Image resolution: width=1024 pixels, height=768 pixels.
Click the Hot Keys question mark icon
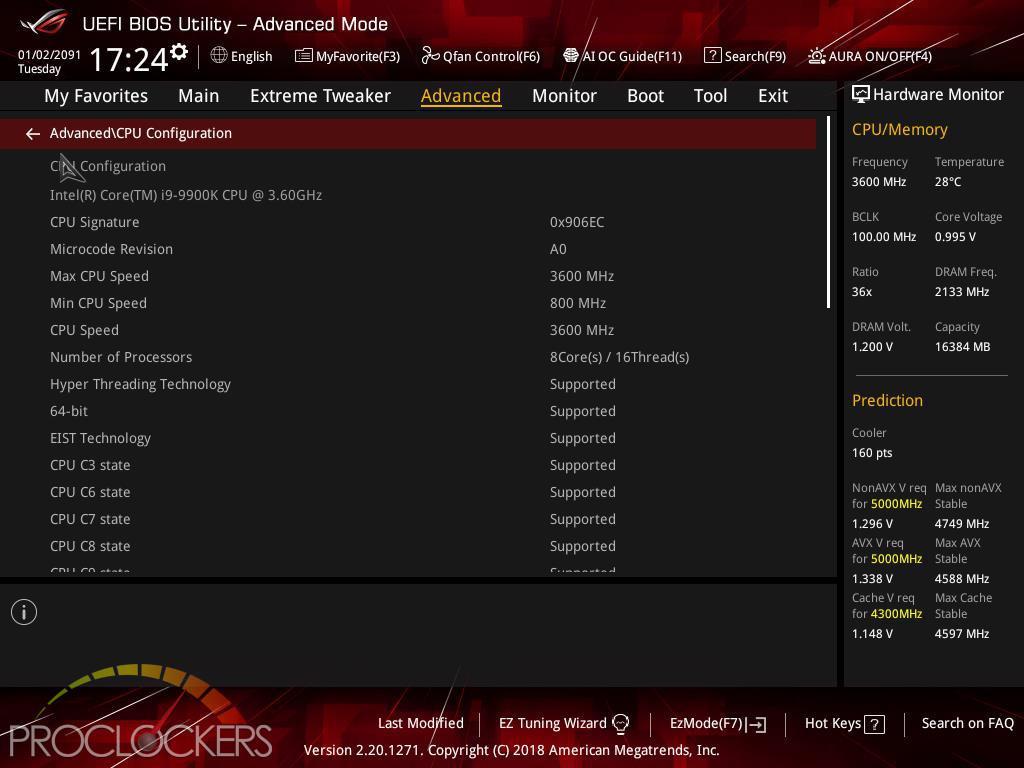[874, 724]
